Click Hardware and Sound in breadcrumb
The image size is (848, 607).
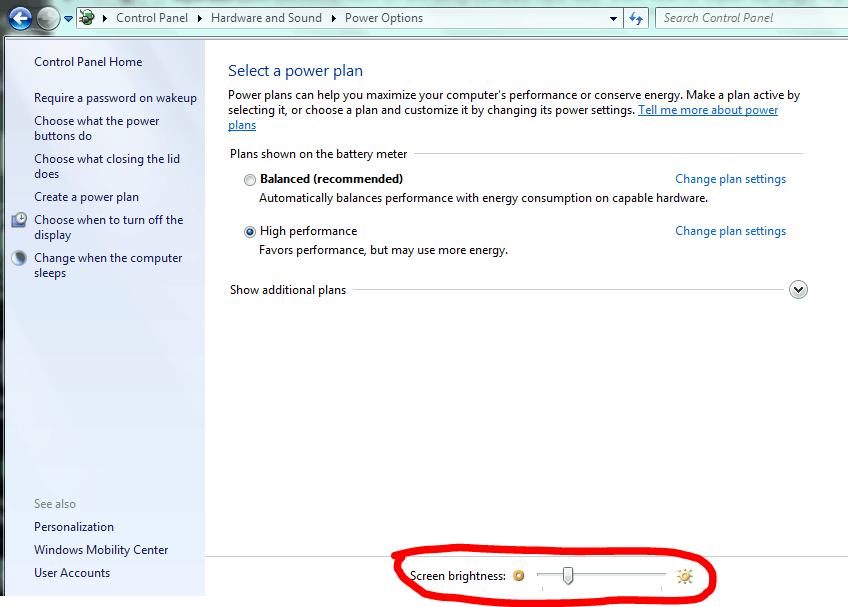(x=266, y=18)
